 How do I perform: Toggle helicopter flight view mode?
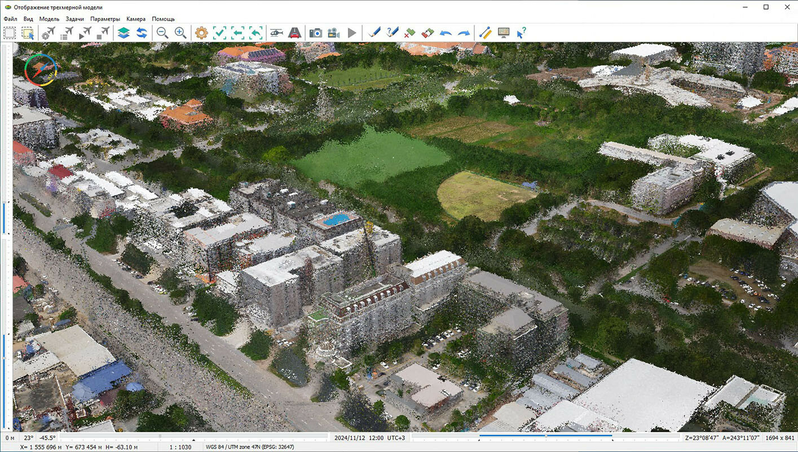point(277,32)
